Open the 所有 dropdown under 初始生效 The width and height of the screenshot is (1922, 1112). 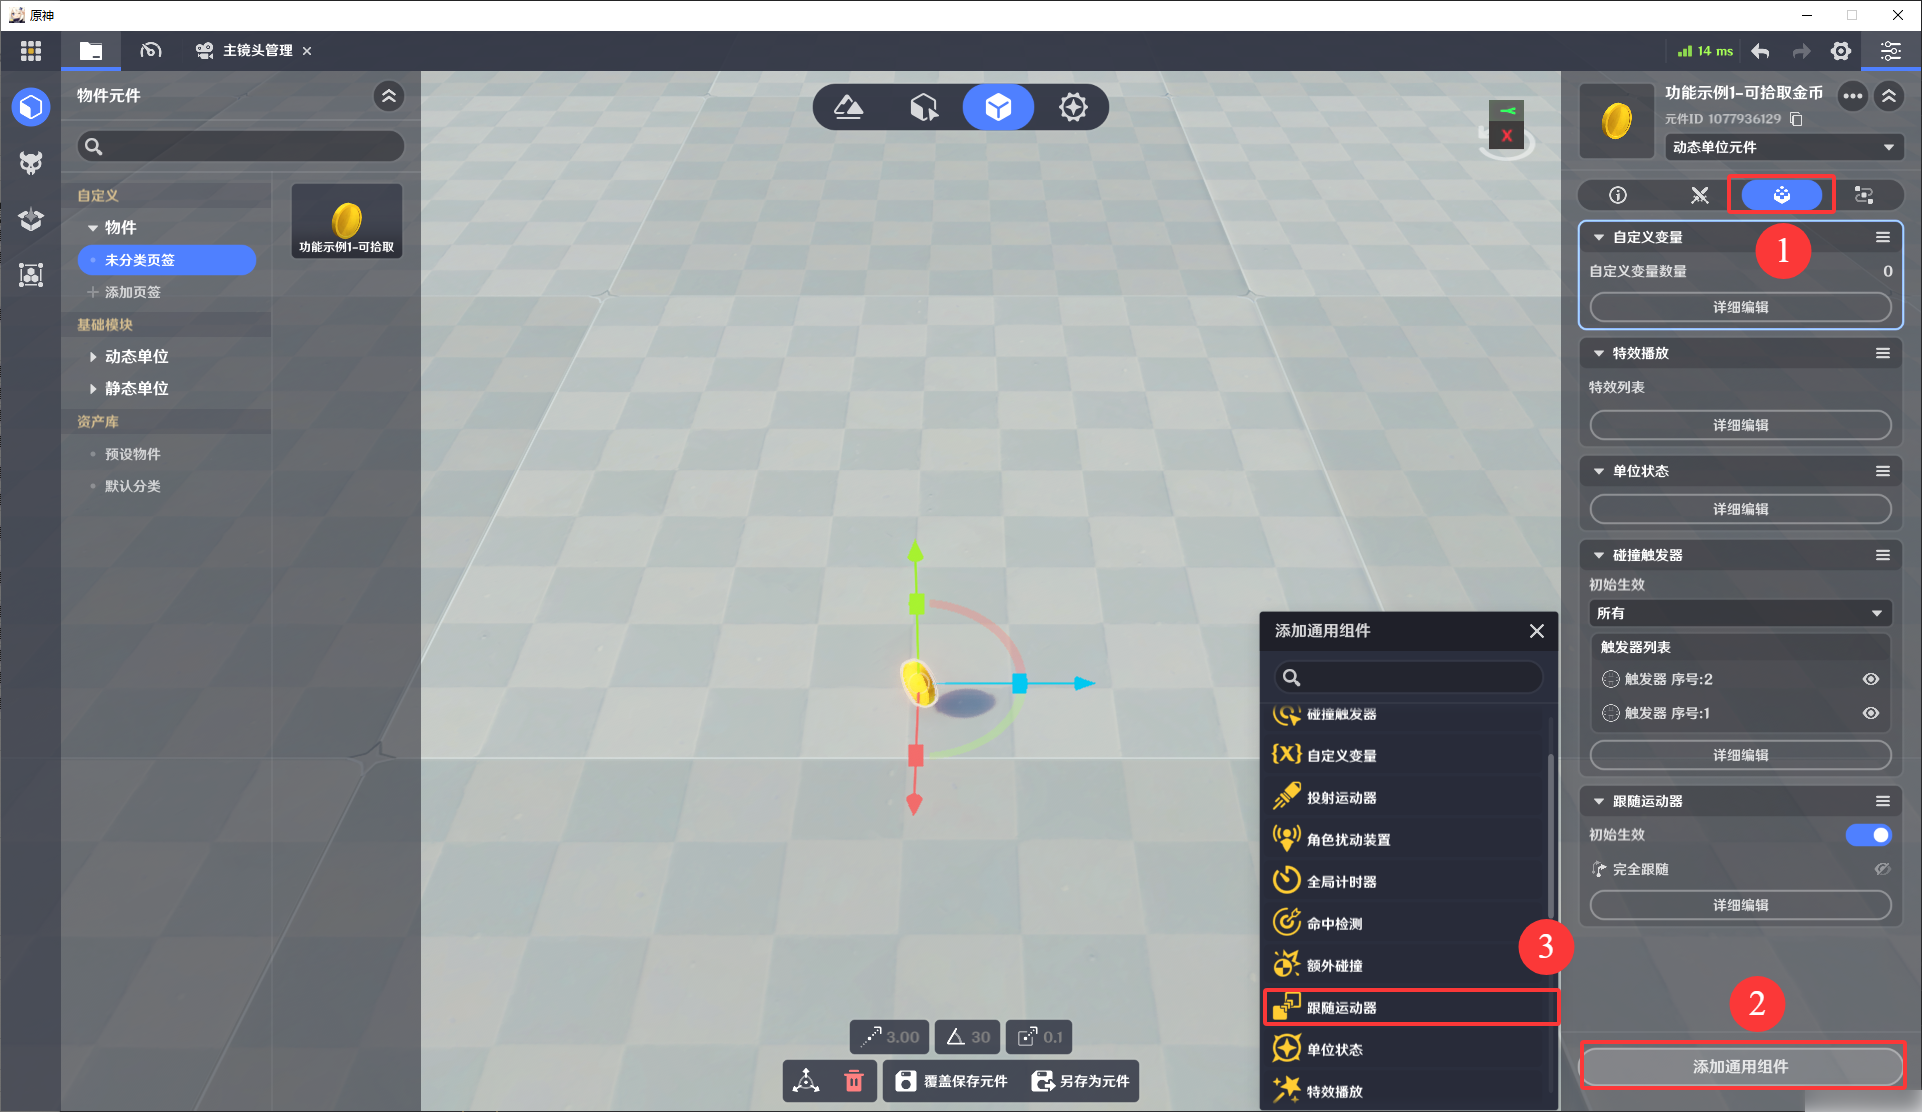pos(1739,613)
